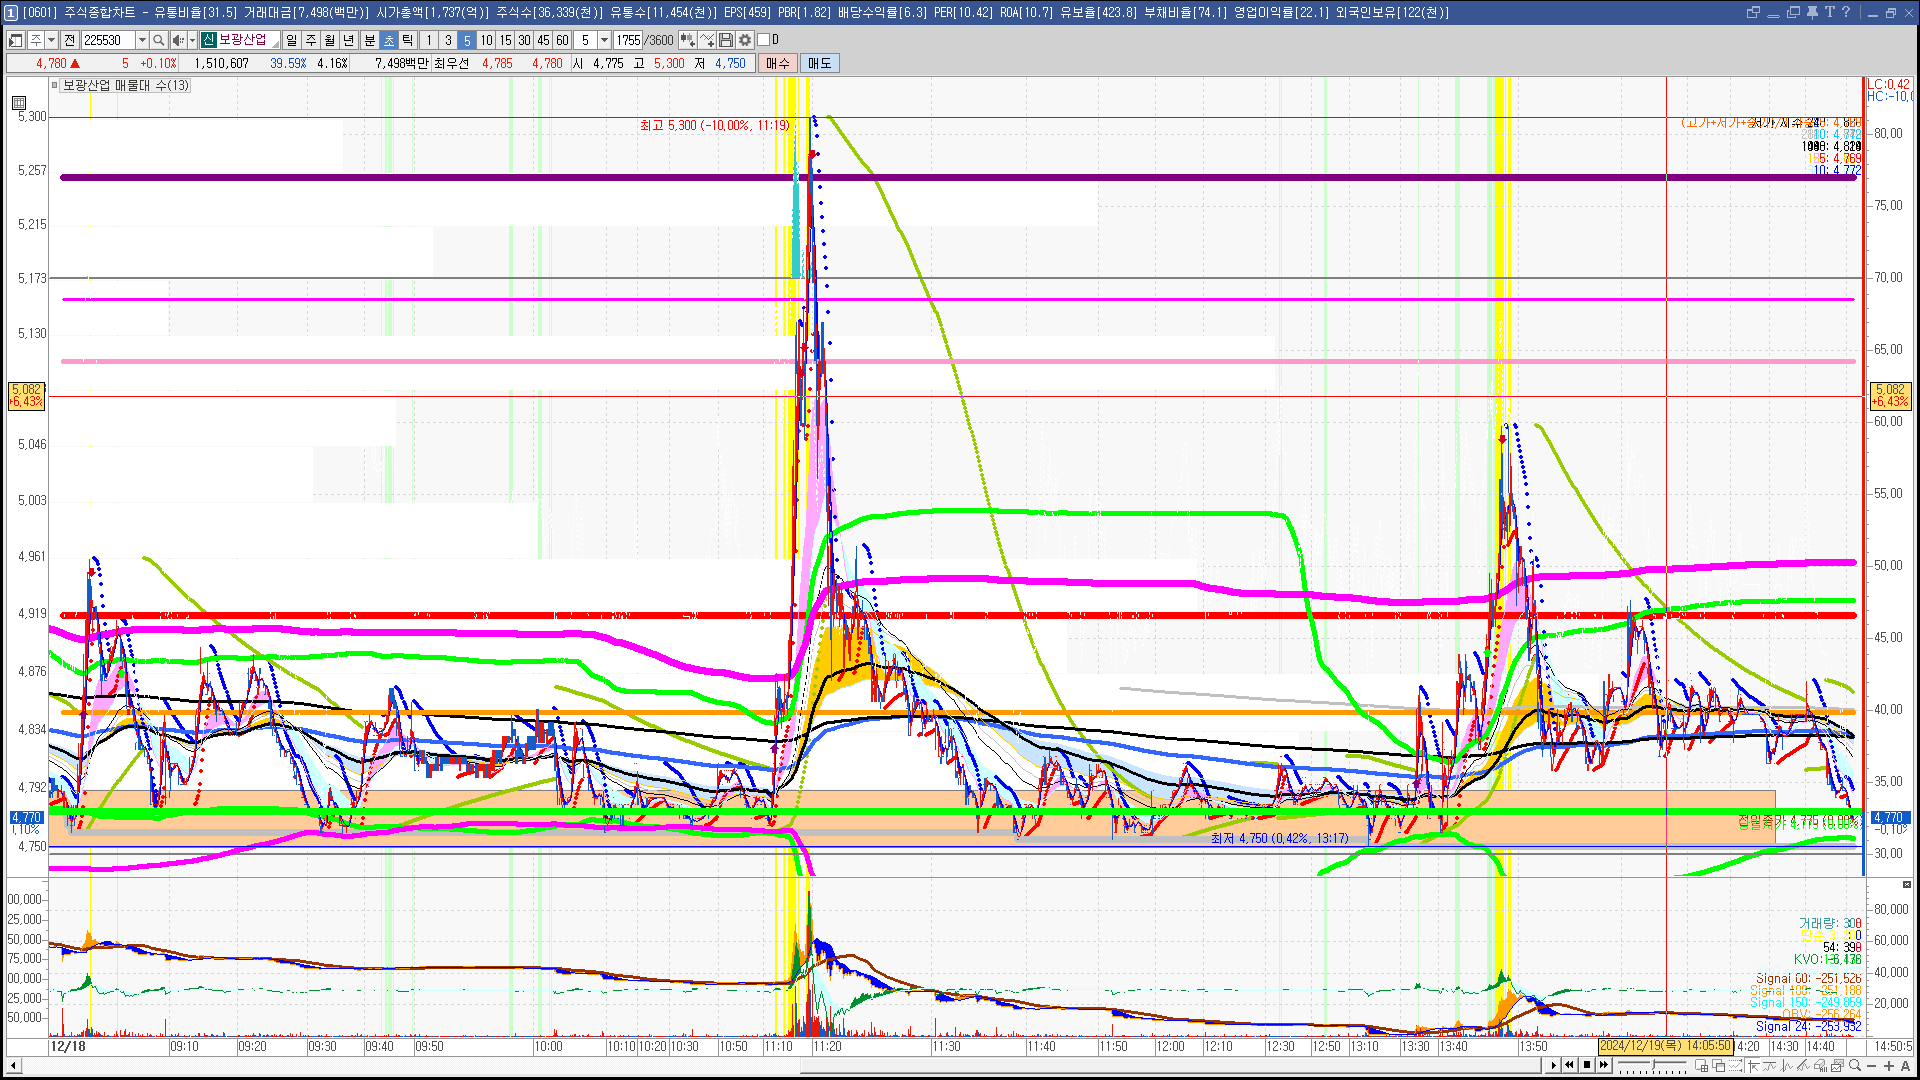Toggle the D checkbox in toolbar
Viewport: 1920px width, 1080px height.
click(764, 40)
